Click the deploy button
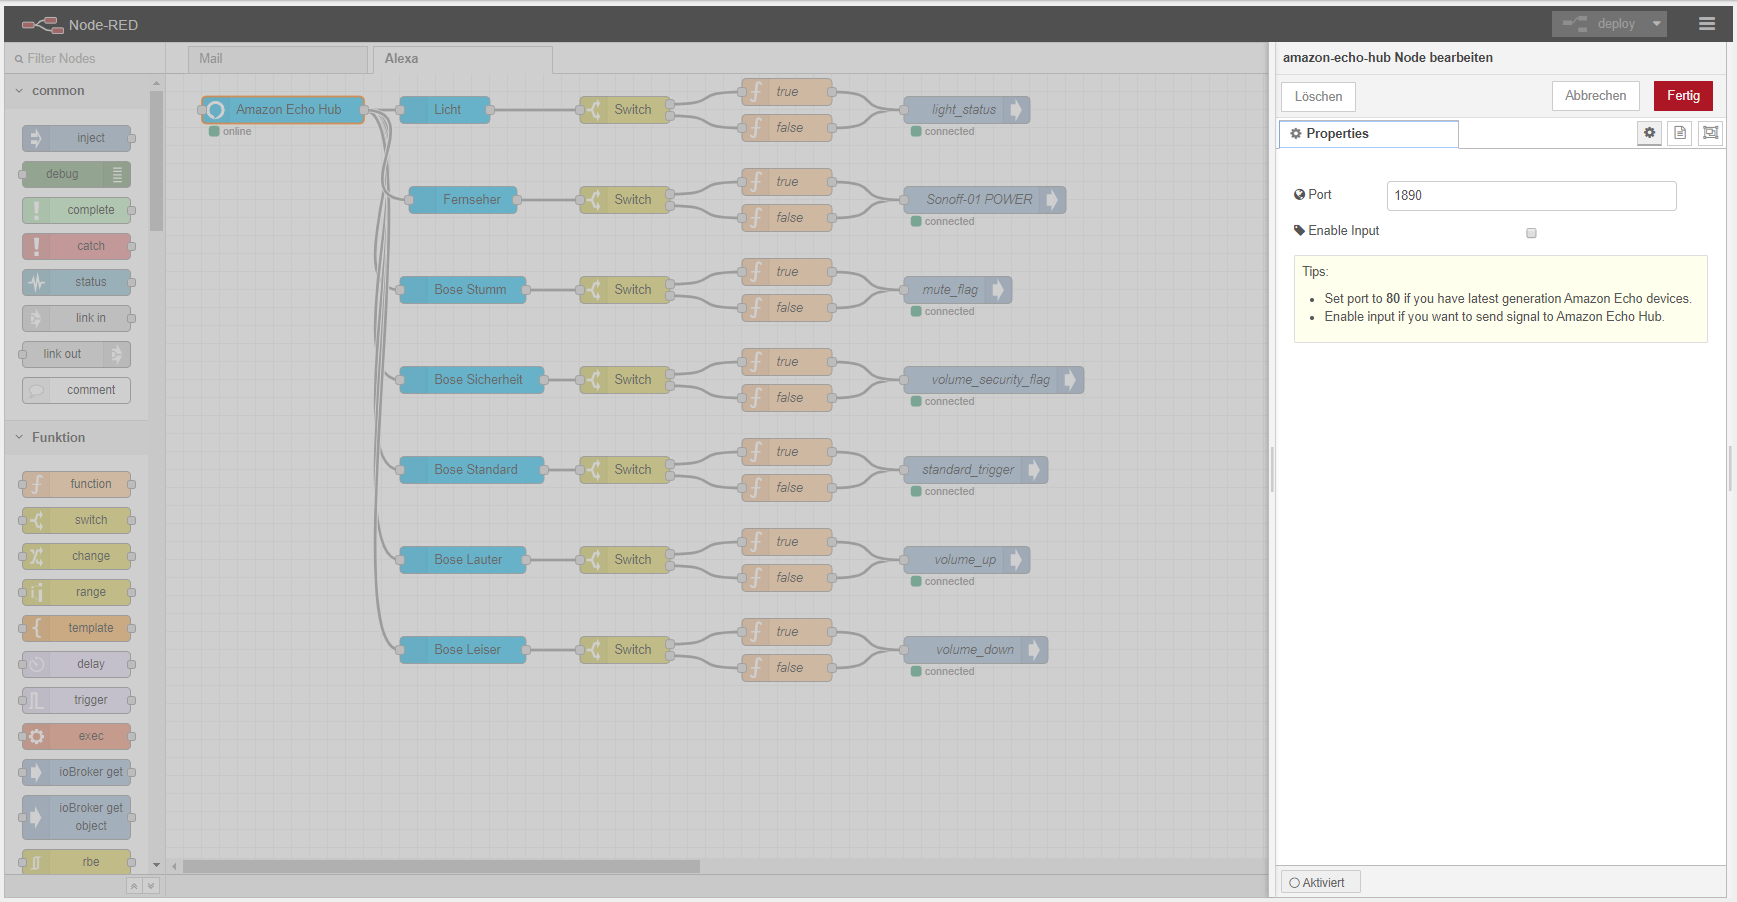 1599,24
